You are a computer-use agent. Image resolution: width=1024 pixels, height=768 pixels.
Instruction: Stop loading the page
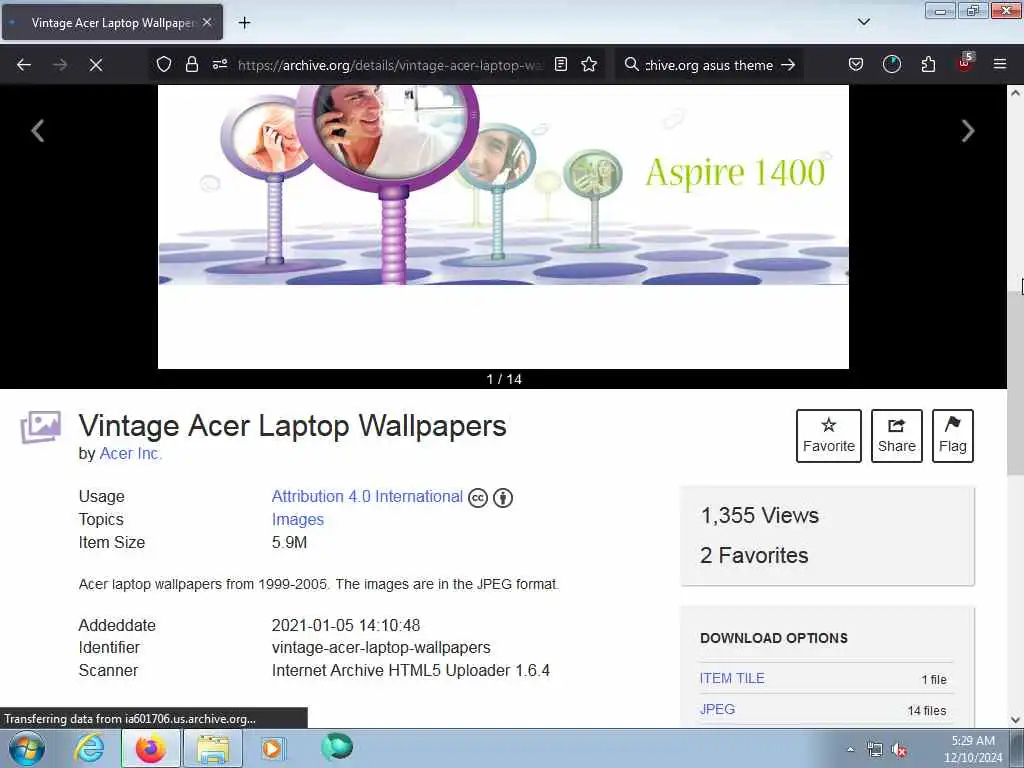click(x=95, y=65)
